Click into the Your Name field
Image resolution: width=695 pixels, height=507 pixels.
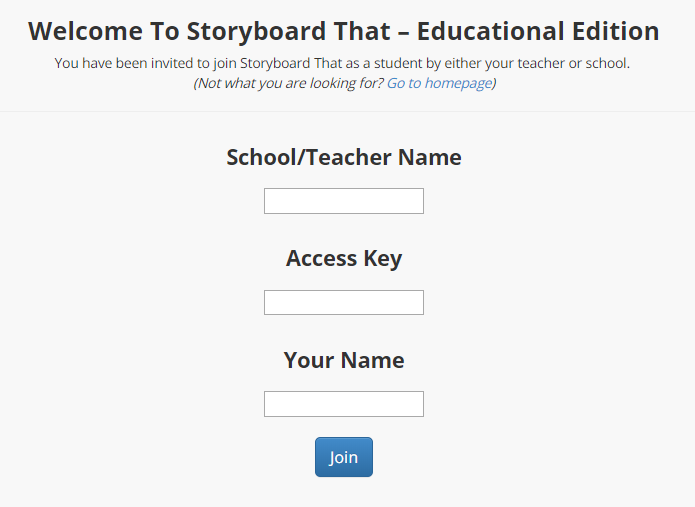tap(344, 404)
